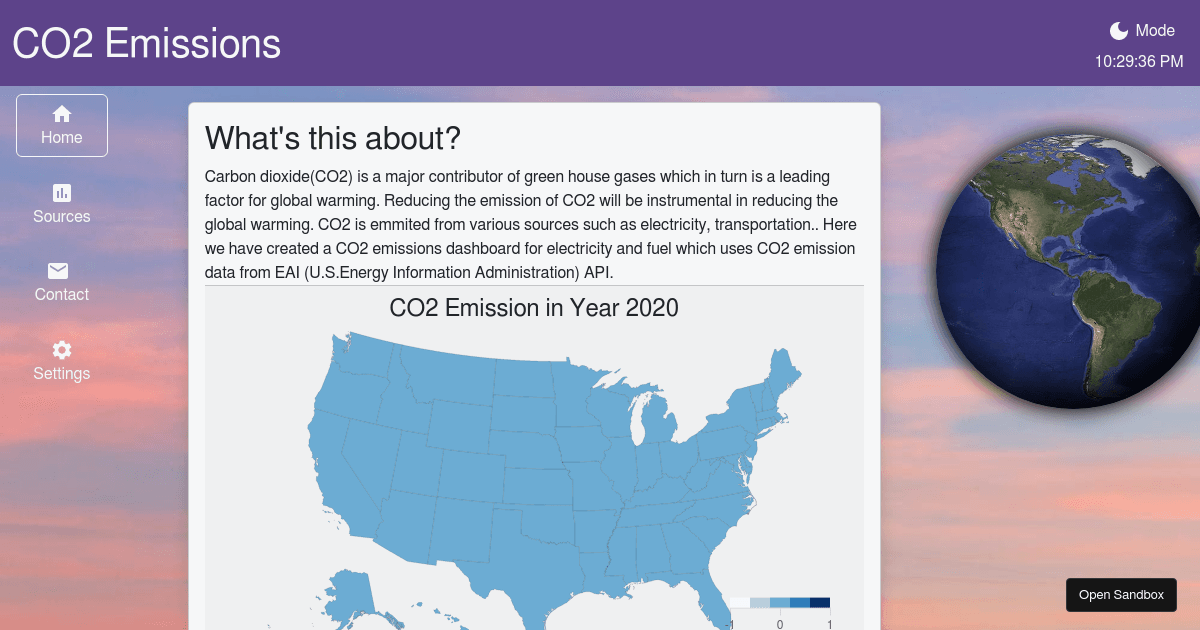This screenshot has width=1200, height=630.
Task: Open the Settings page
Action: [61, 361]
